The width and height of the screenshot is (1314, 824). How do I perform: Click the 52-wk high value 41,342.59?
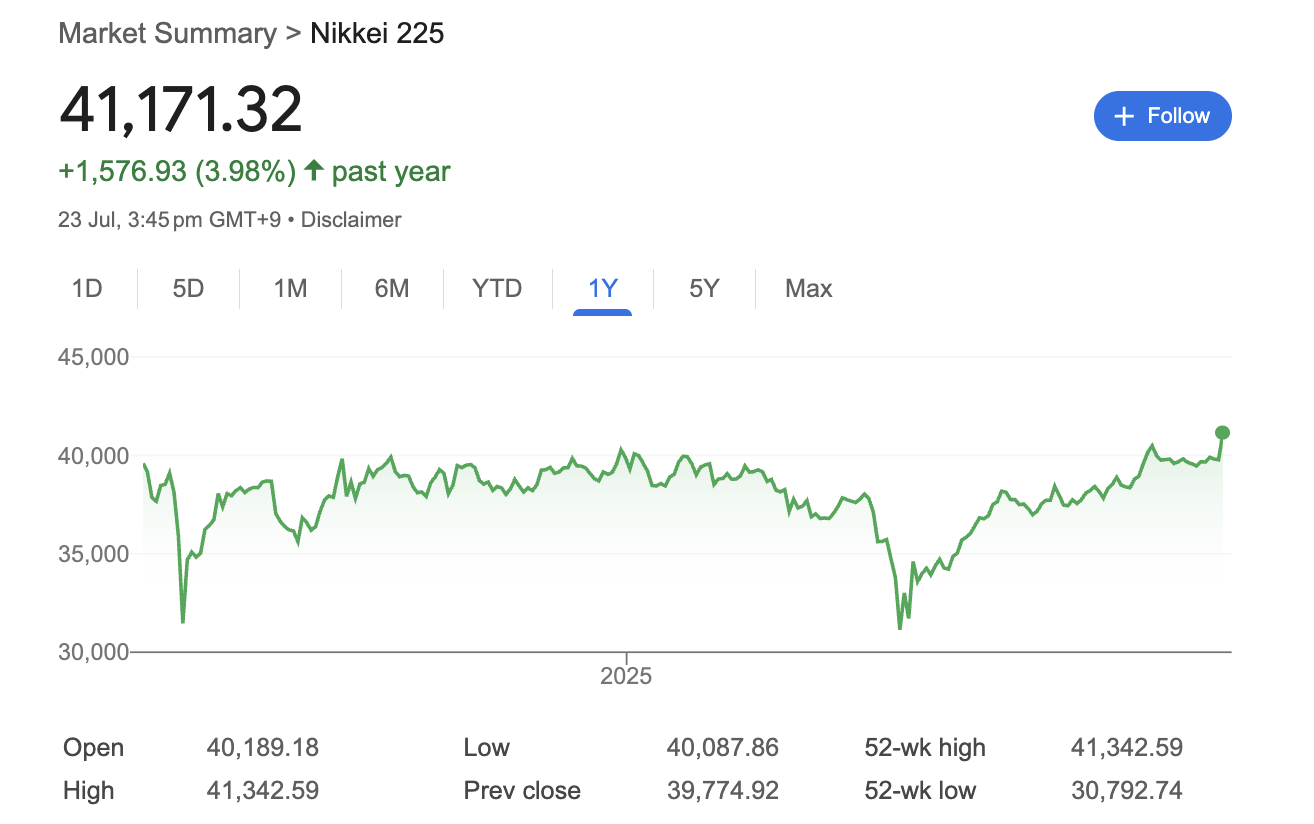(x=1126, y=748)
